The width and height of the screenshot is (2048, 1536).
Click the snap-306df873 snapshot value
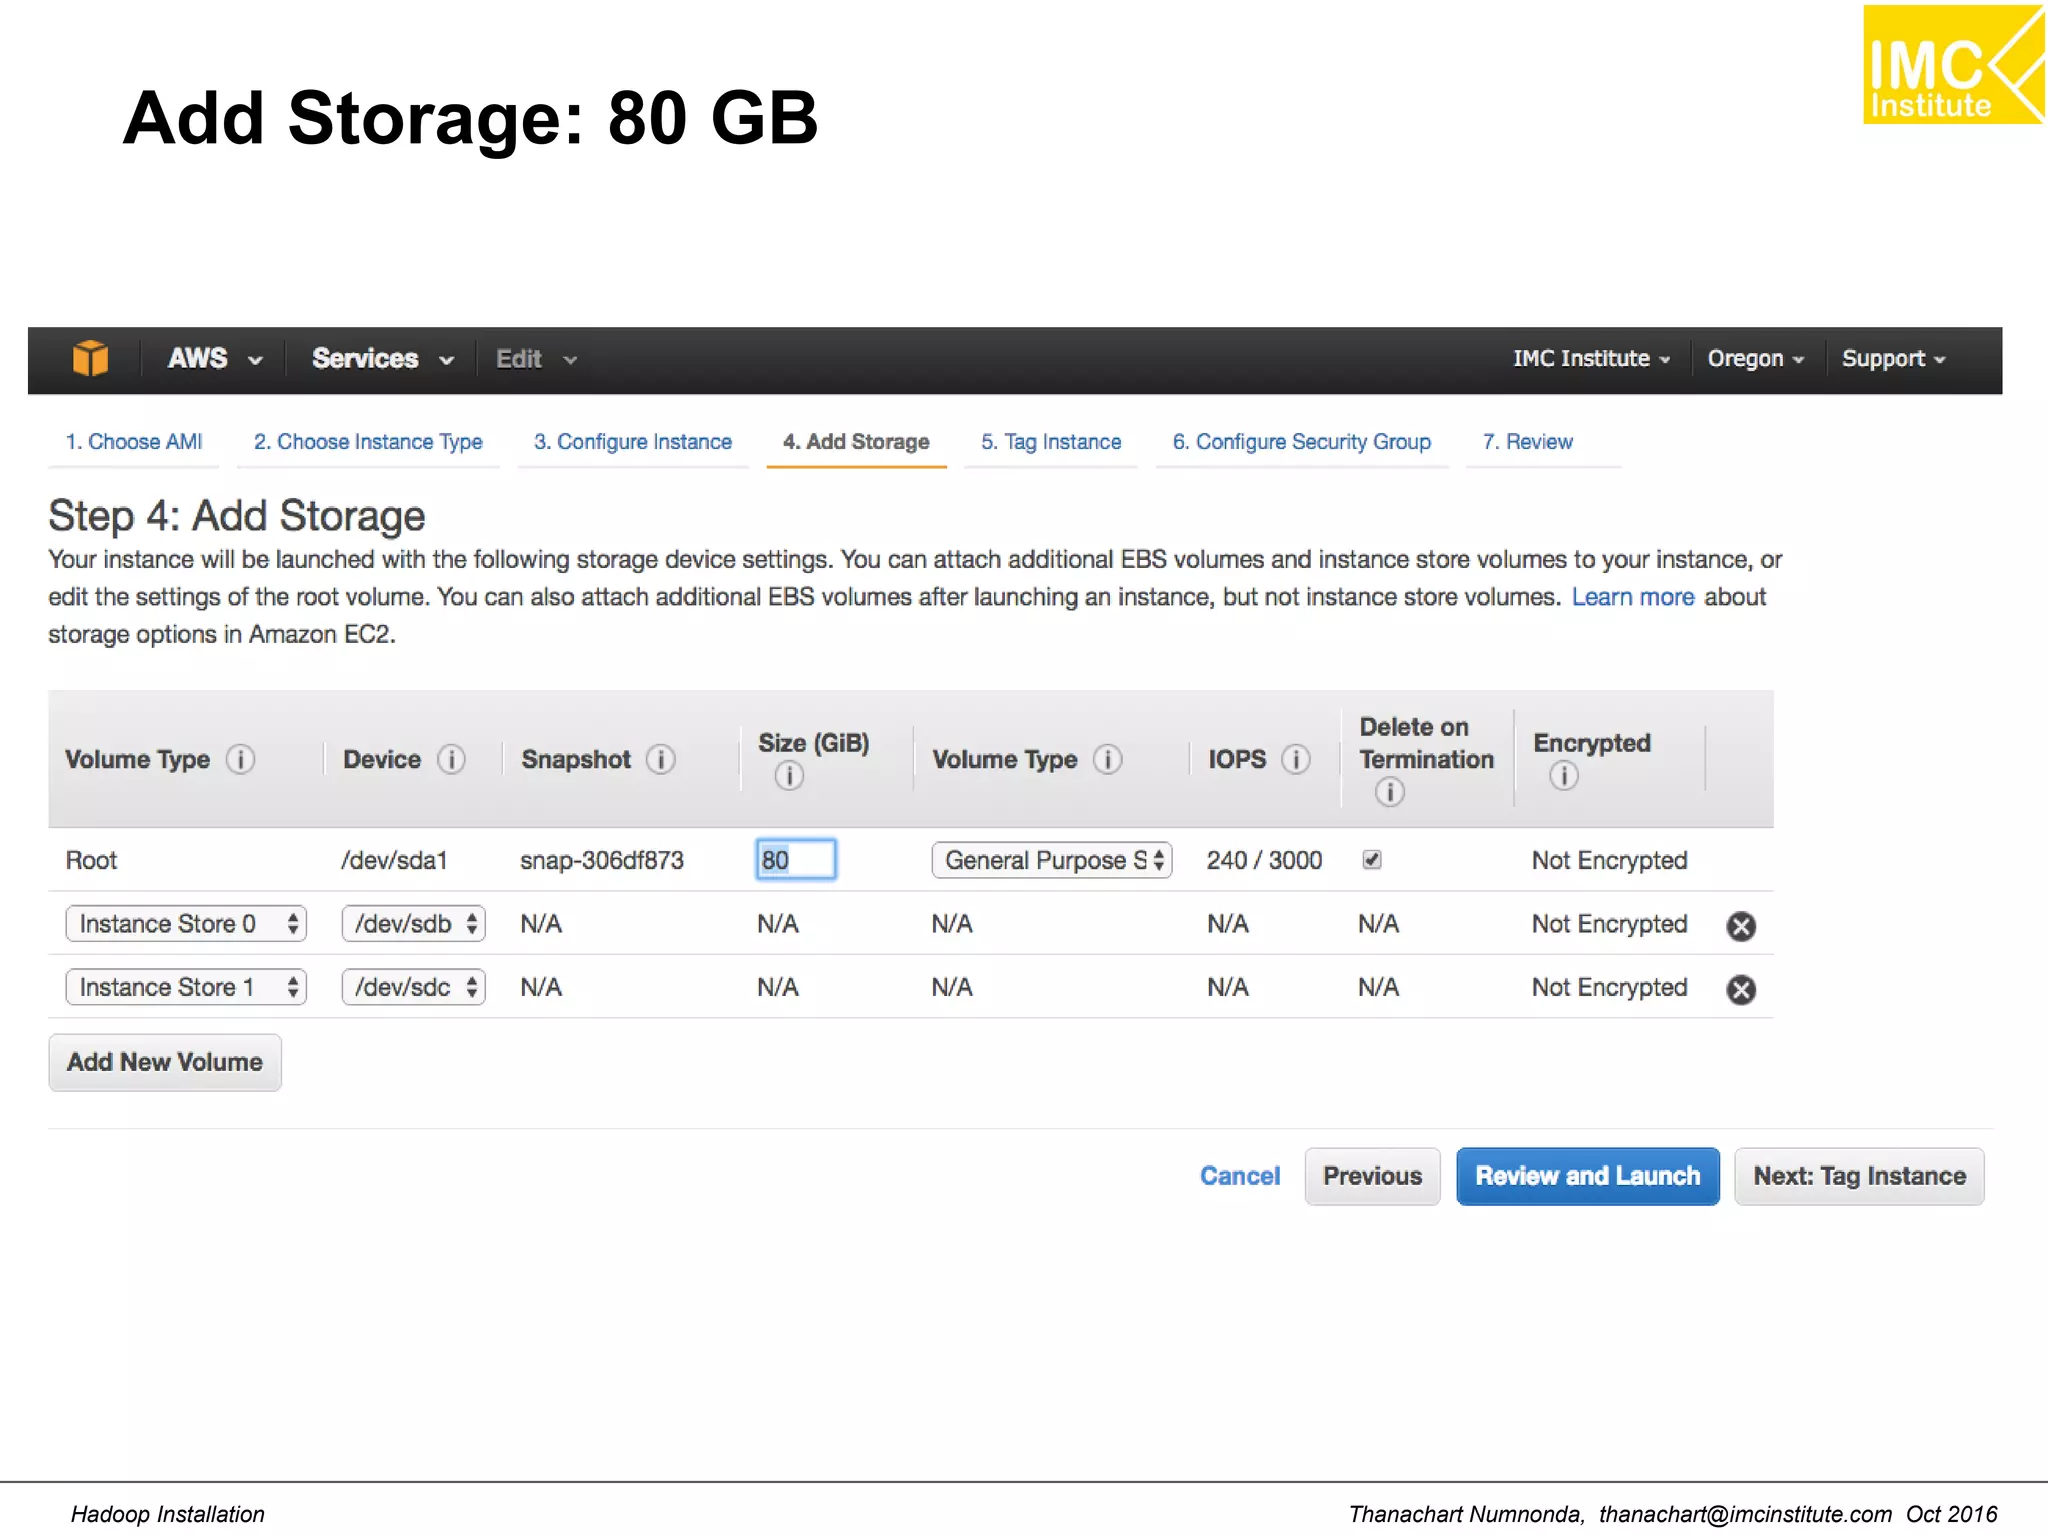tap(602, 860)
